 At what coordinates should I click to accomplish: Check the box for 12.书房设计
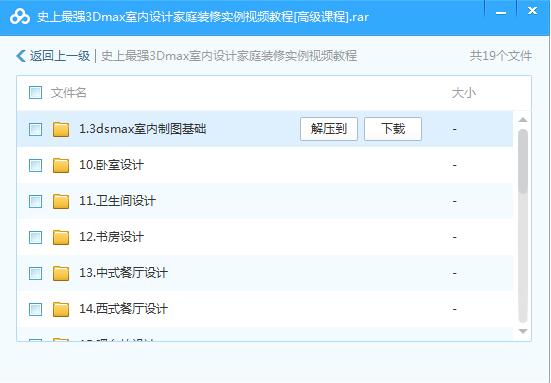coord(35,237)
